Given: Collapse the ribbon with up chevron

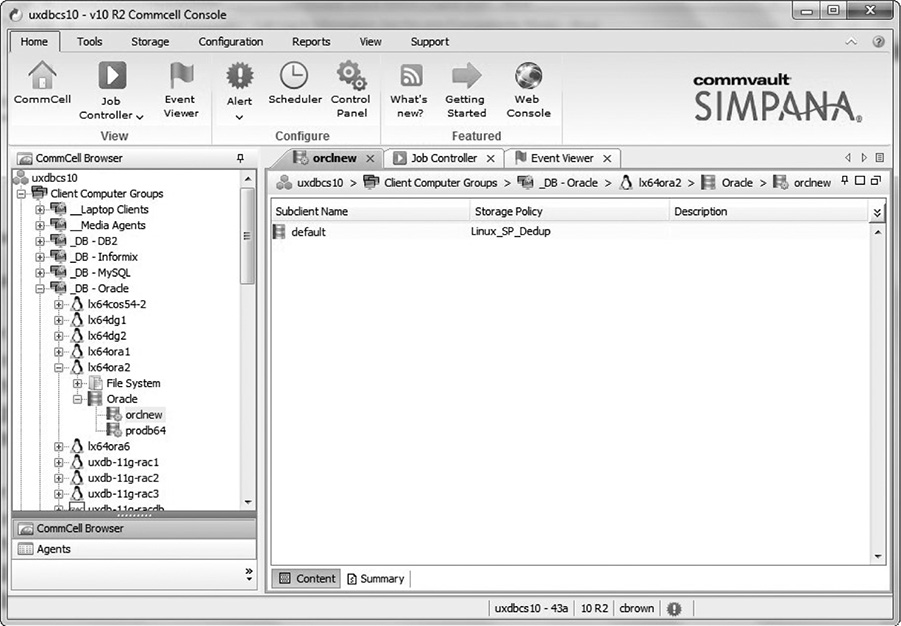Looking at the screenshot, I should (x=851, y=42).
